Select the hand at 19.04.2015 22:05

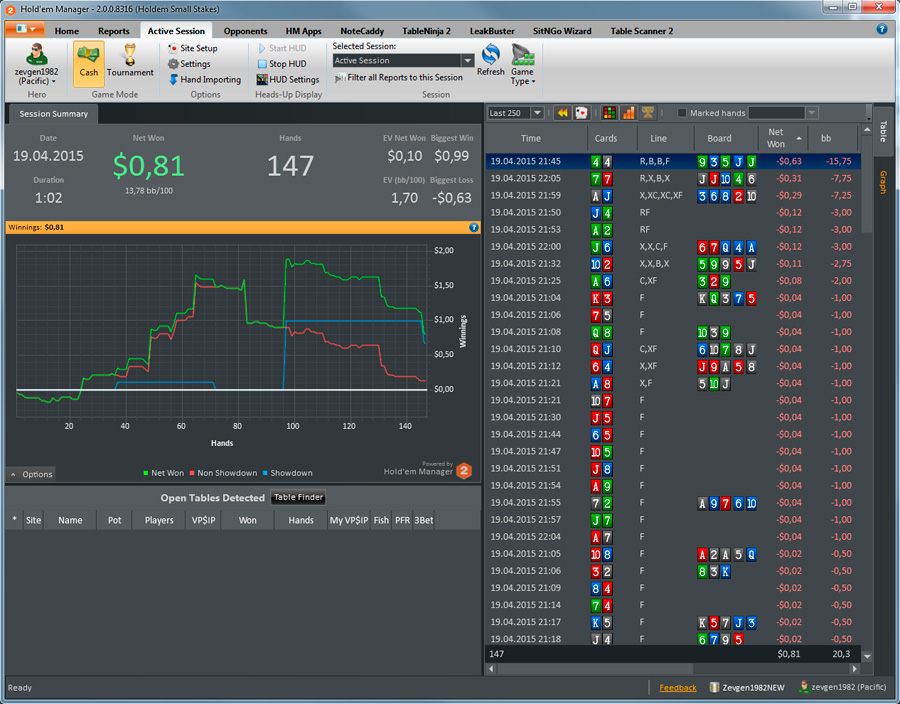point(673,179)
